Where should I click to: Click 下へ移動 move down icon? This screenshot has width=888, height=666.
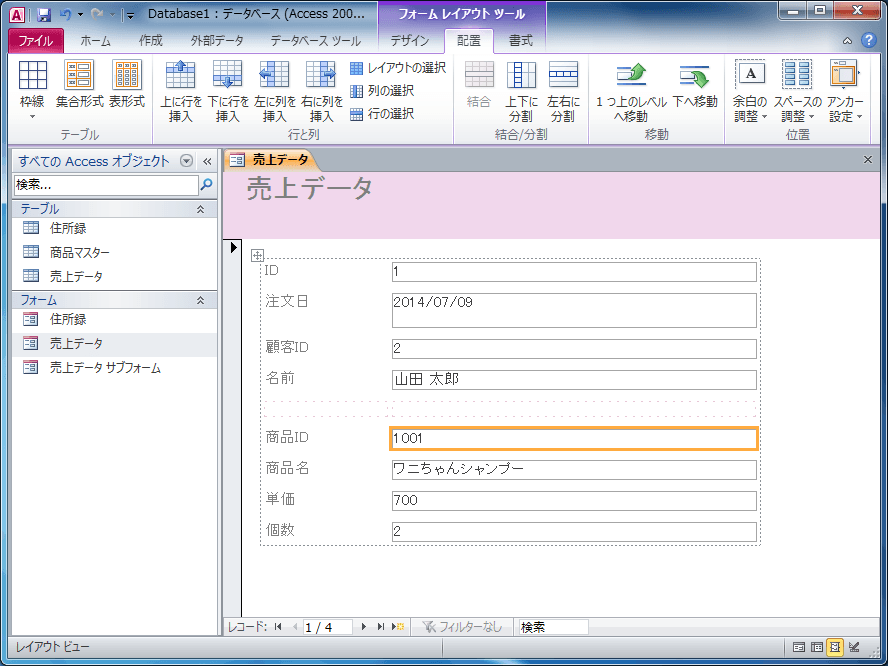pyautogui.click(x=695, y=84)
